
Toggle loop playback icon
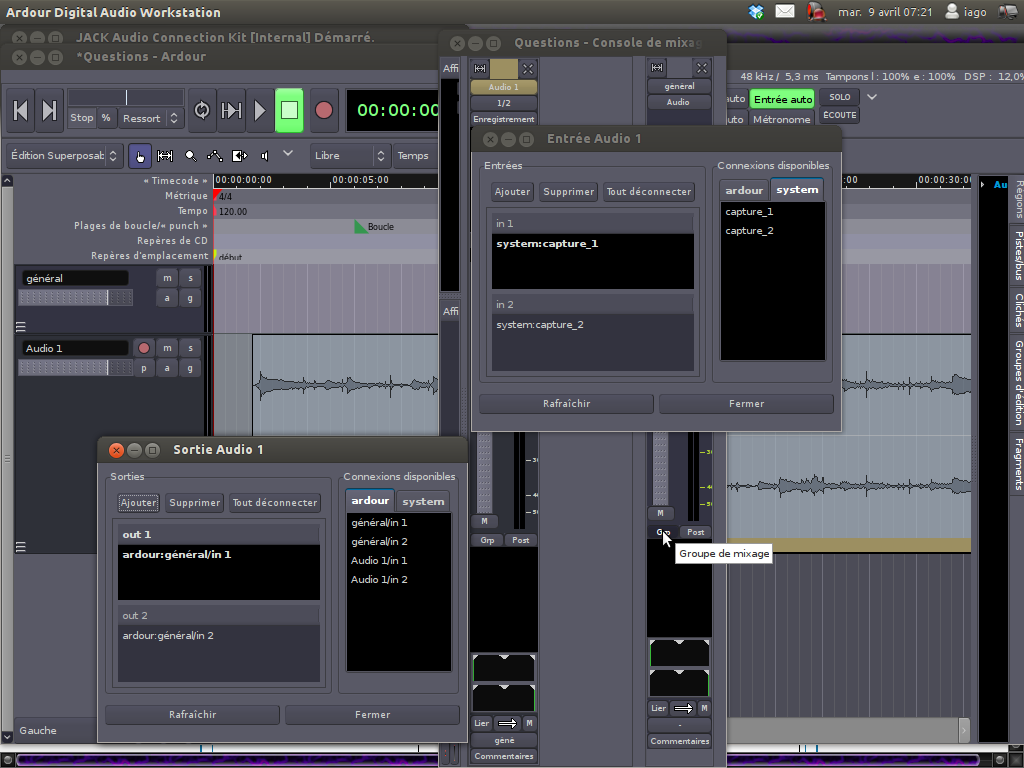pyautogui.click(x=202, y=110)
